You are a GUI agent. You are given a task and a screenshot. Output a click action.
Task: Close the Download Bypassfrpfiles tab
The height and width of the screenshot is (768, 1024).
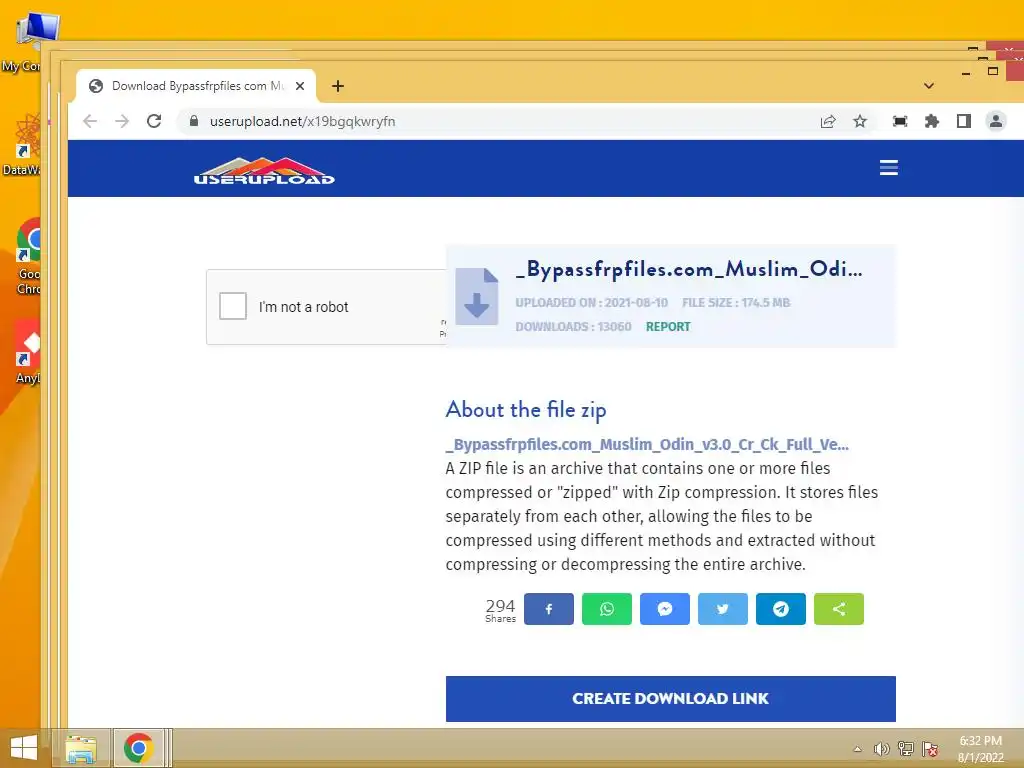(x=300, y=86)
